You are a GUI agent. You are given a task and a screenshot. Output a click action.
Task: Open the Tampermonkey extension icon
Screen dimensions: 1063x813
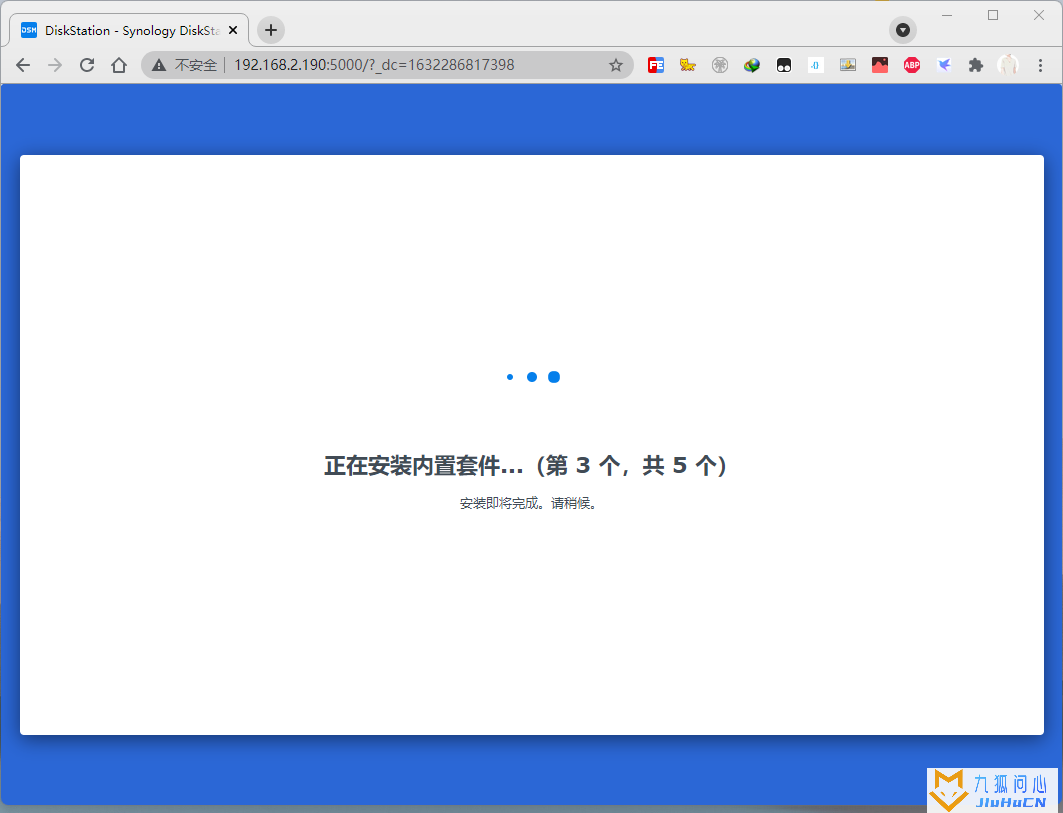(x=784, y=65)
